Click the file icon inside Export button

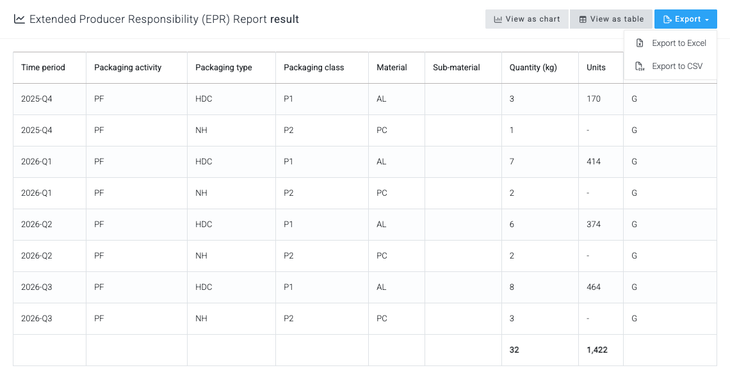[x=667, y=20]
